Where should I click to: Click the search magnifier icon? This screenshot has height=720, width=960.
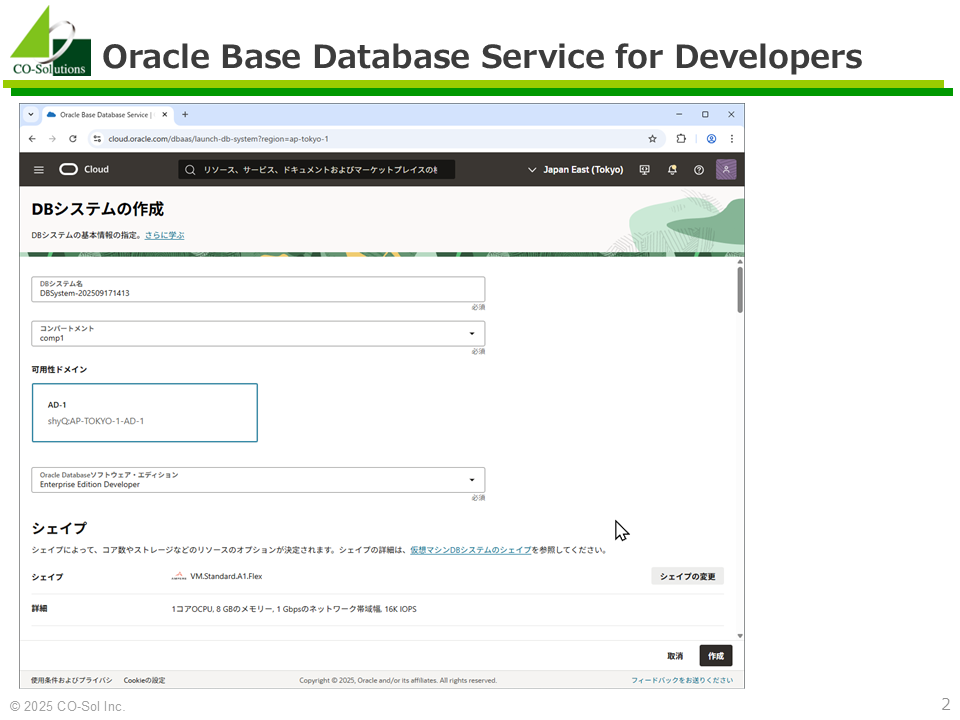(x=190, y=170)
